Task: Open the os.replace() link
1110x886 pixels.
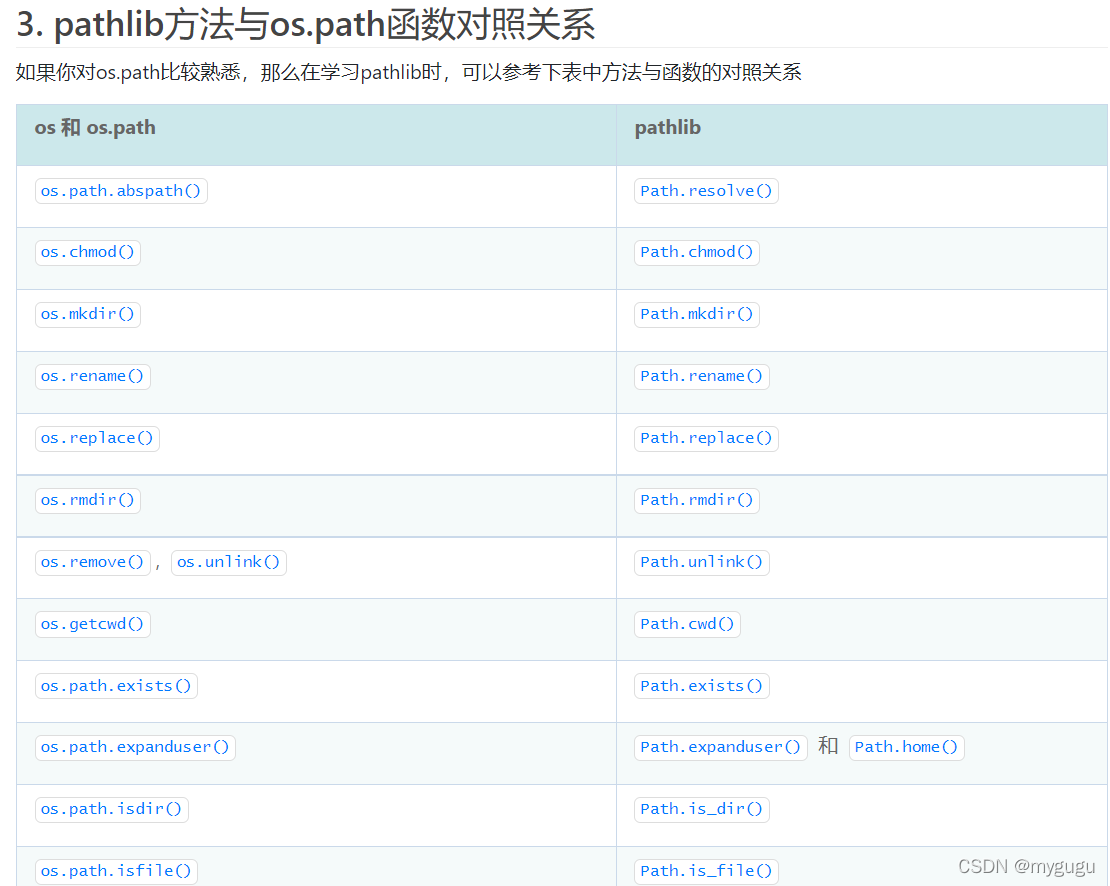Action: coord(97,438)
